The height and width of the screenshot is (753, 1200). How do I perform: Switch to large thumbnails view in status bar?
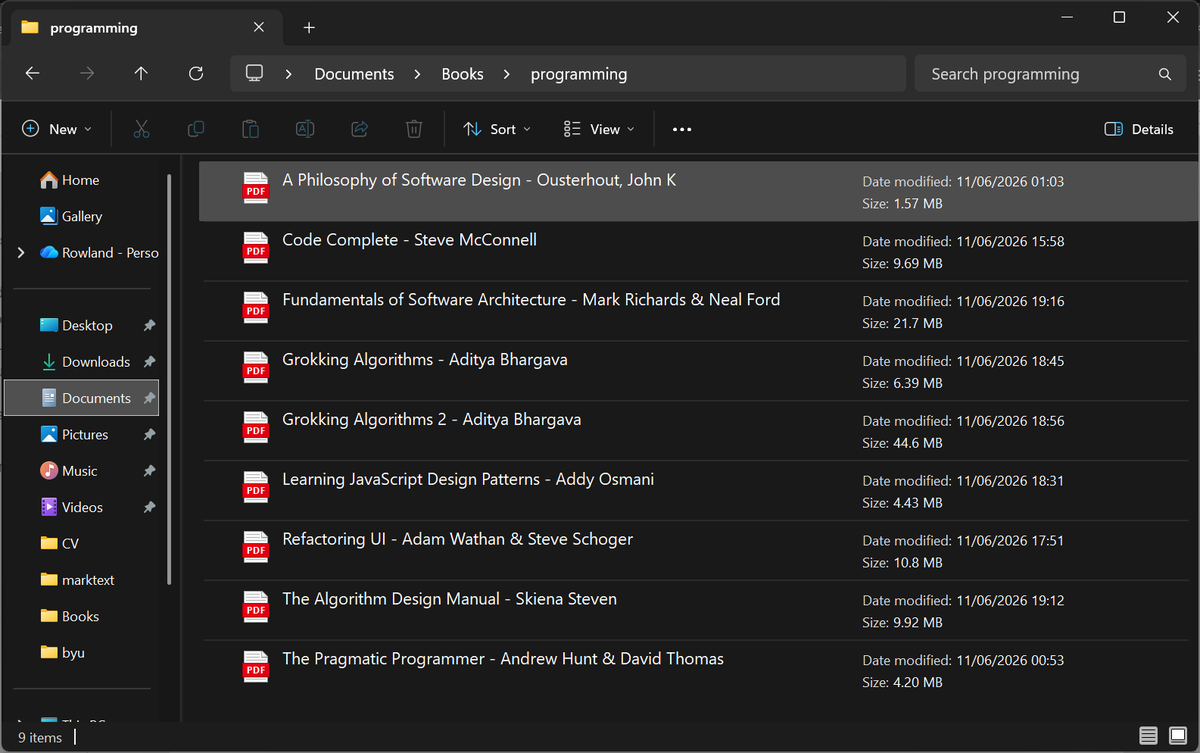coord(1176,737)
